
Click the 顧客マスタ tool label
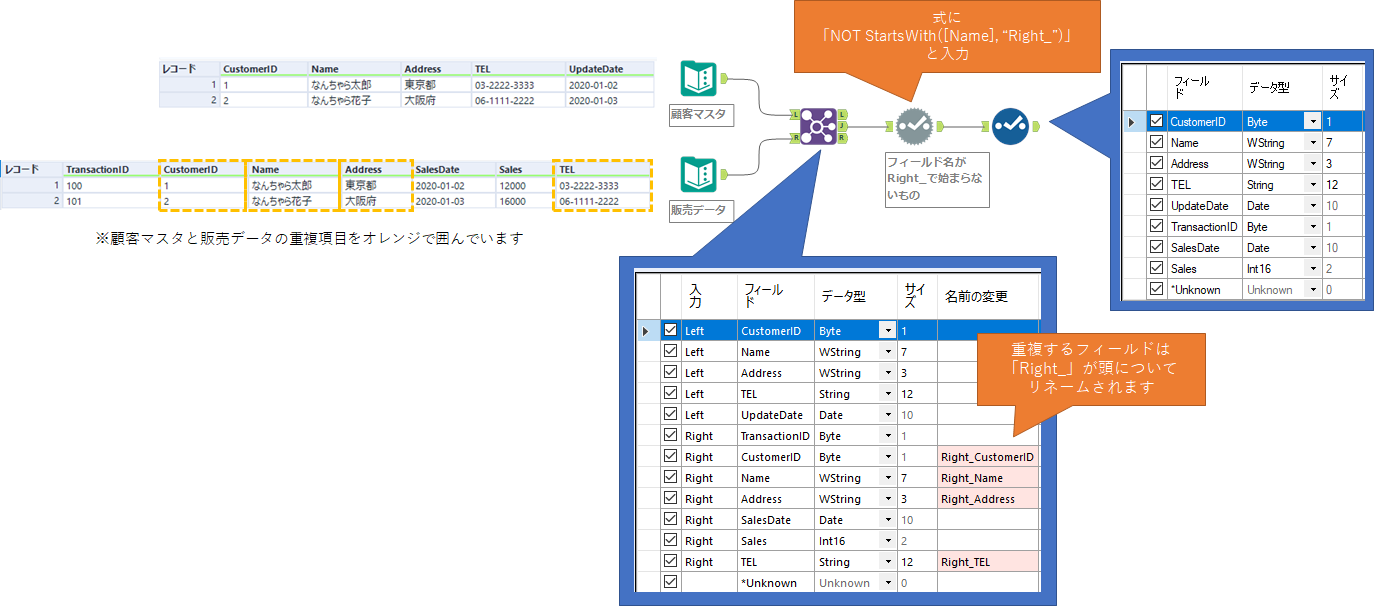pos(700,116)
